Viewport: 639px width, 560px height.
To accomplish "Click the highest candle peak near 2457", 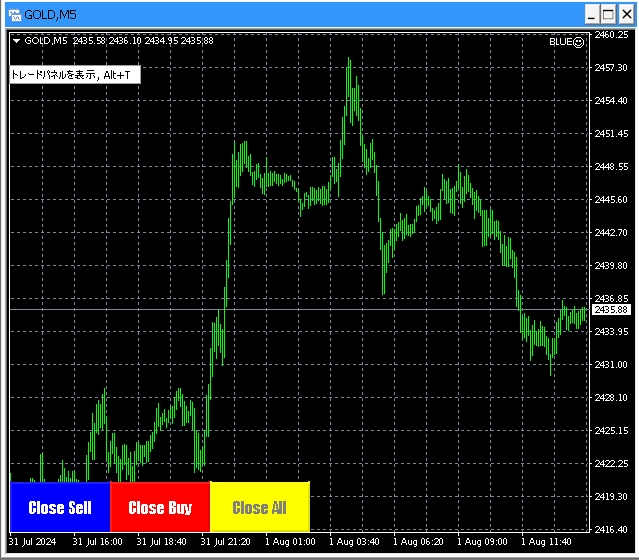I will click(349, 62).
